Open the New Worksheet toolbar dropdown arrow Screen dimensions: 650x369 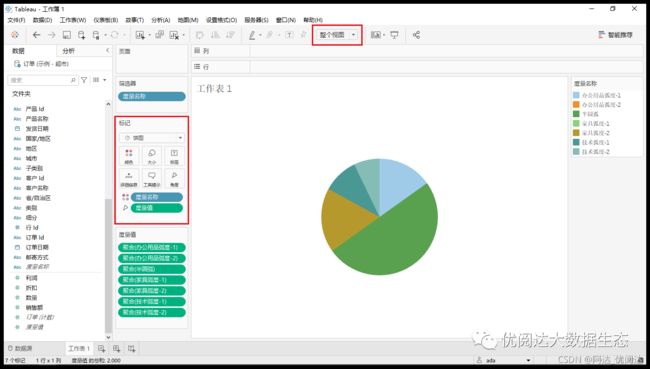[x=149, y=35]
